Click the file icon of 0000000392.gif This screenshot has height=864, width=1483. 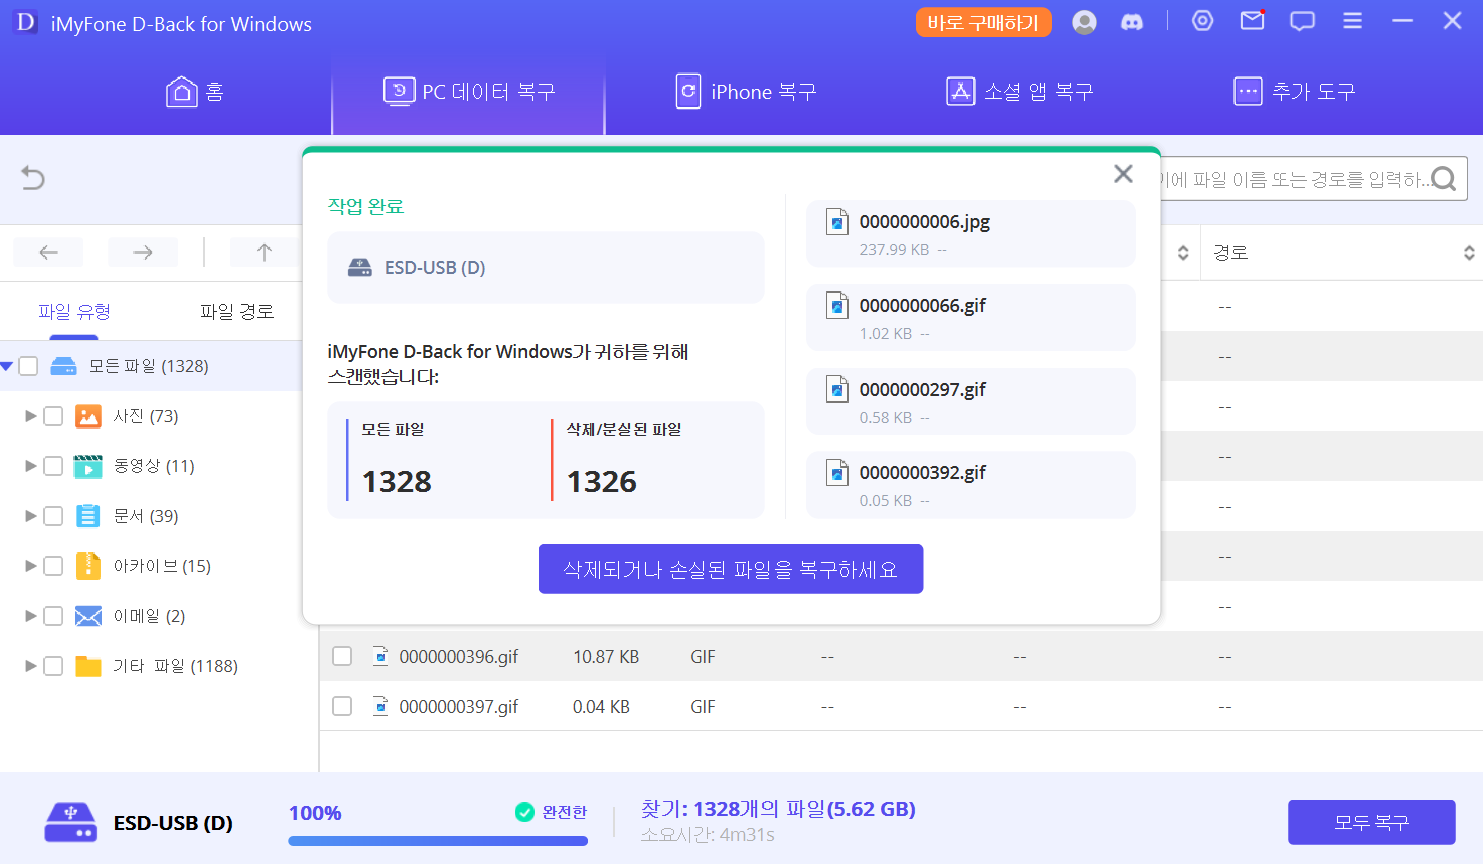point(837,473)
